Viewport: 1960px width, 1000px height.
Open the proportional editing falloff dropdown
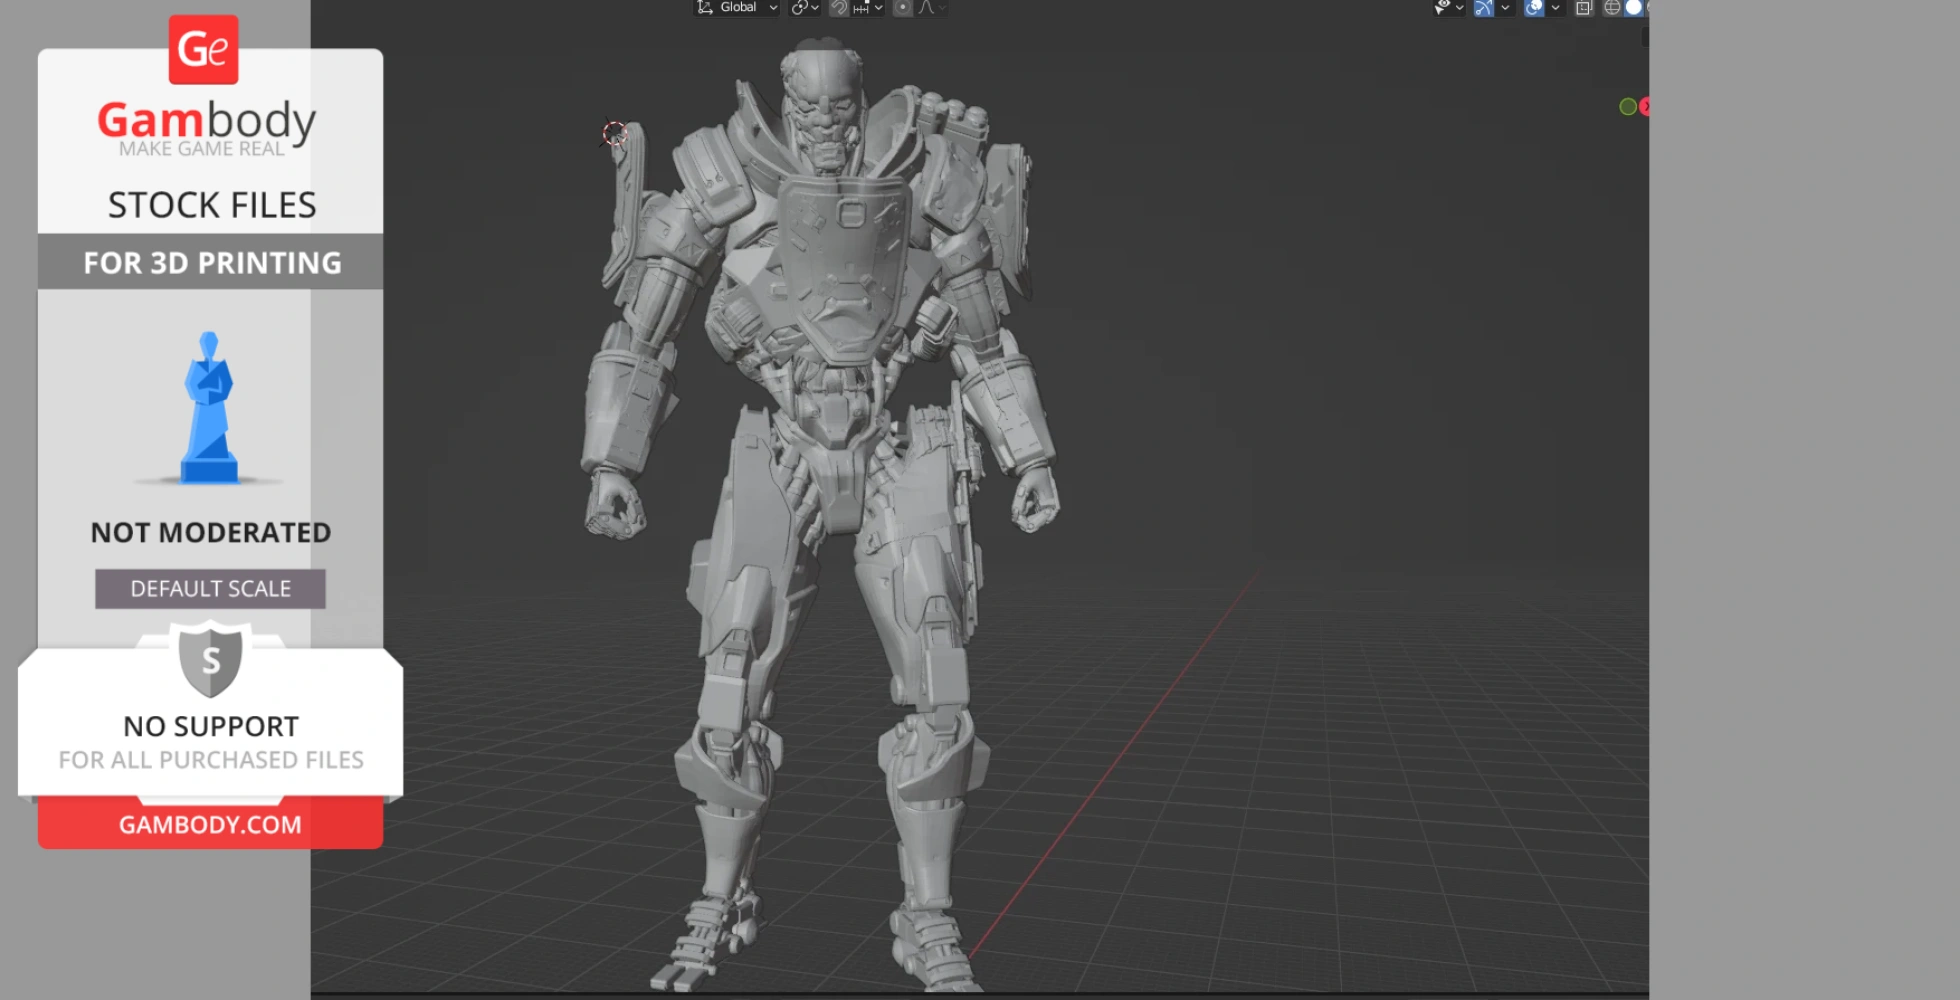945,7
